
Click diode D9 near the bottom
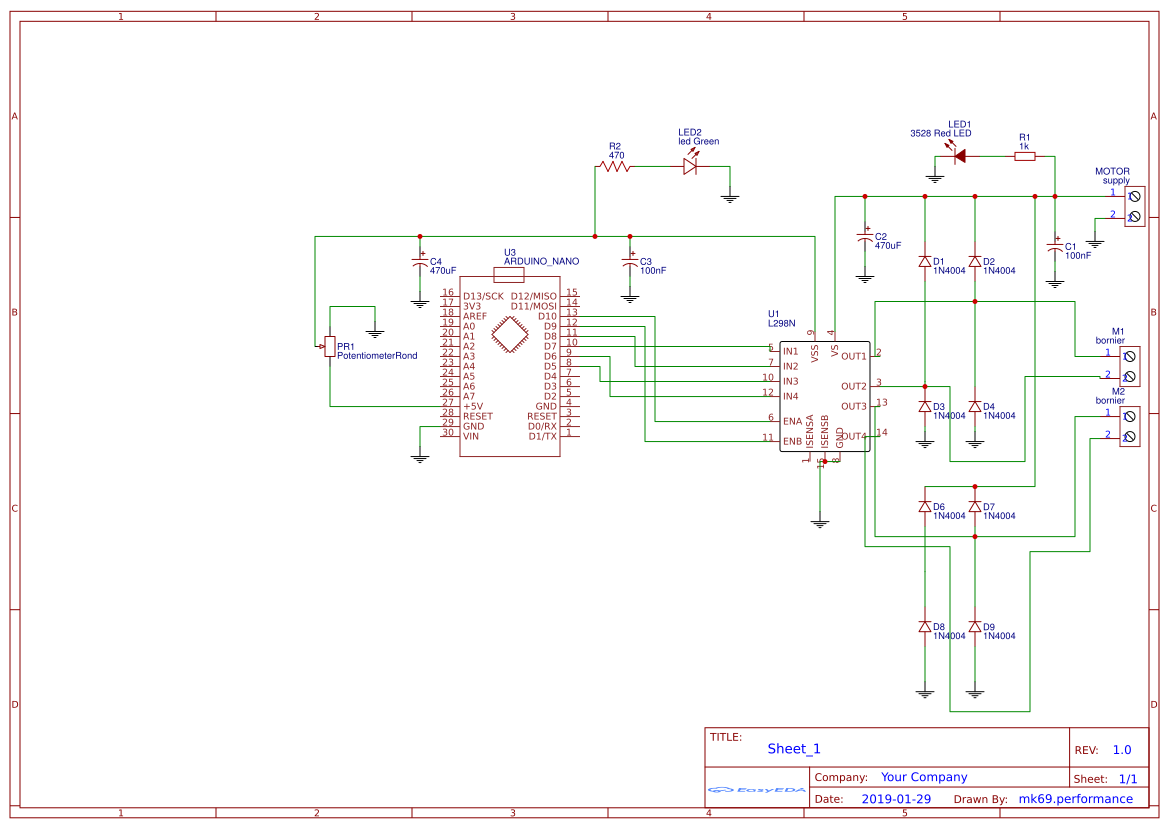[975, 628]
